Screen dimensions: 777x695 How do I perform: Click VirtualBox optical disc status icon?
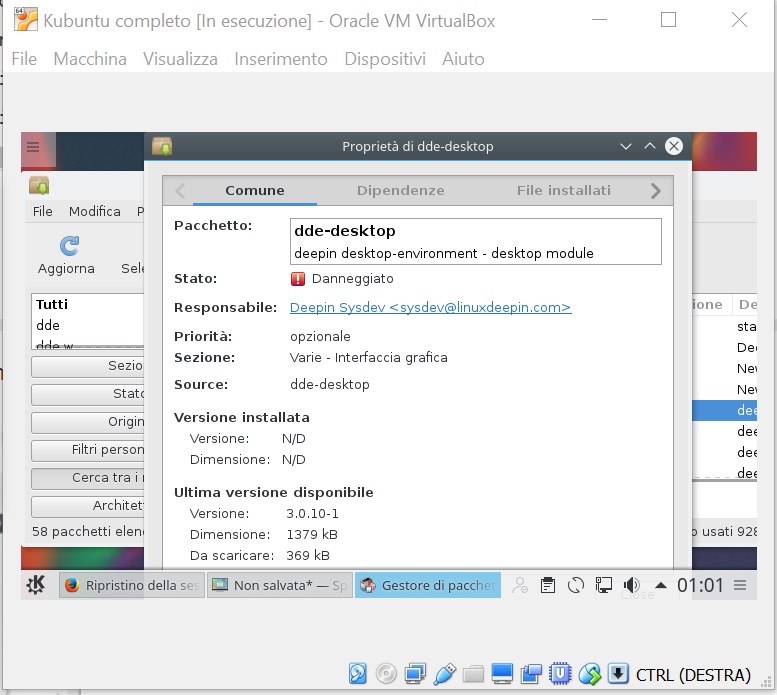pos(386,674)
